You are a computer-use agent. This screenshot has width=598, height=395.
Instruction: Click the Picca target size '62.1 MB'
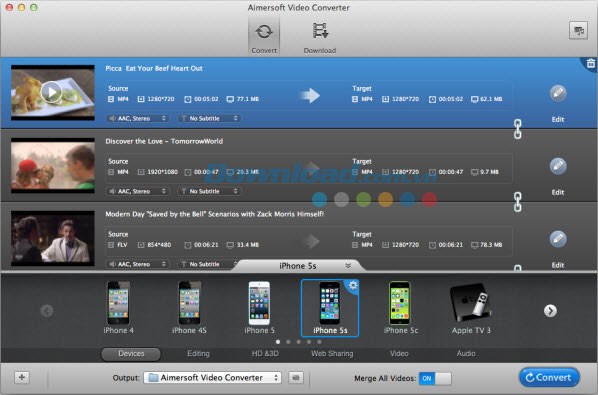coord(491,99)
